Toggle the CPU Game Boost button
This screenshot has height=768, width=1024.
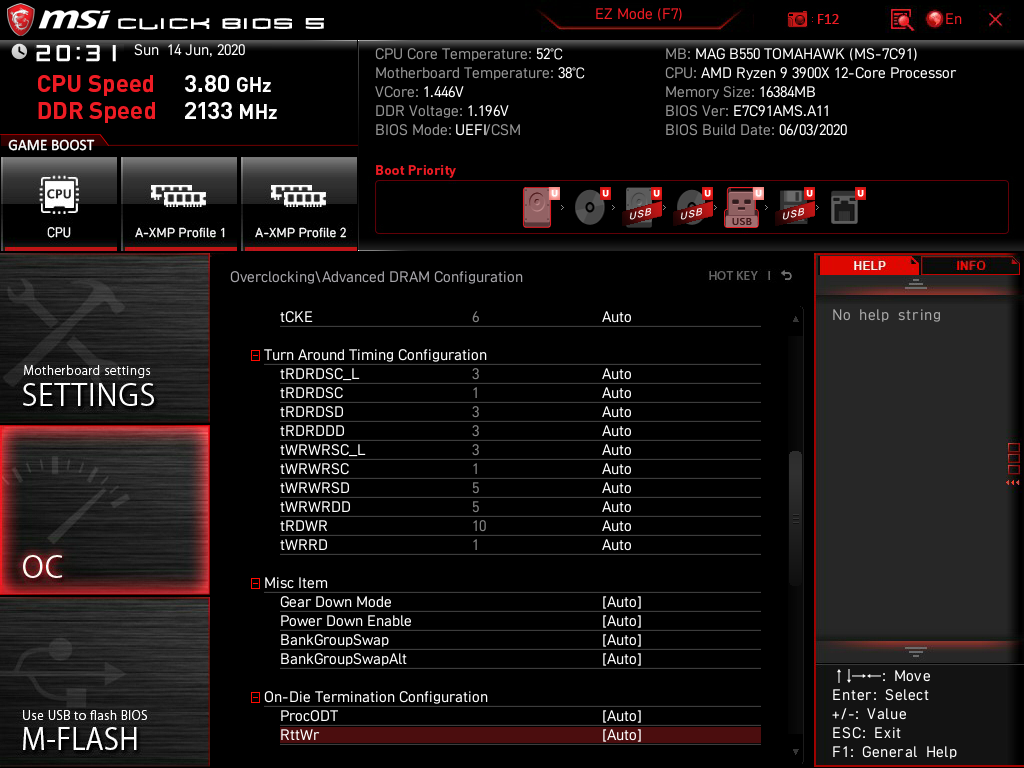point(59,204)
